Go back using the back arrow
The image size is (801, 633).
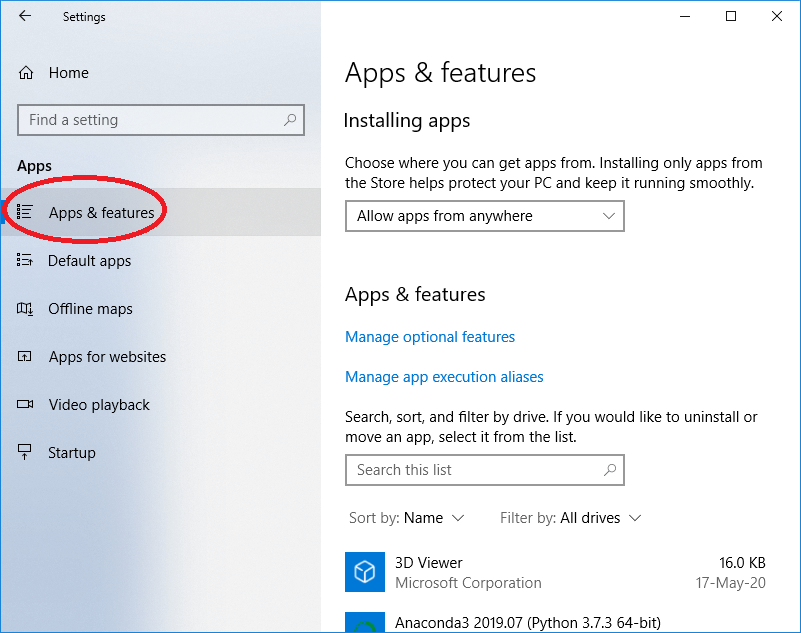[x=25, y=16]
